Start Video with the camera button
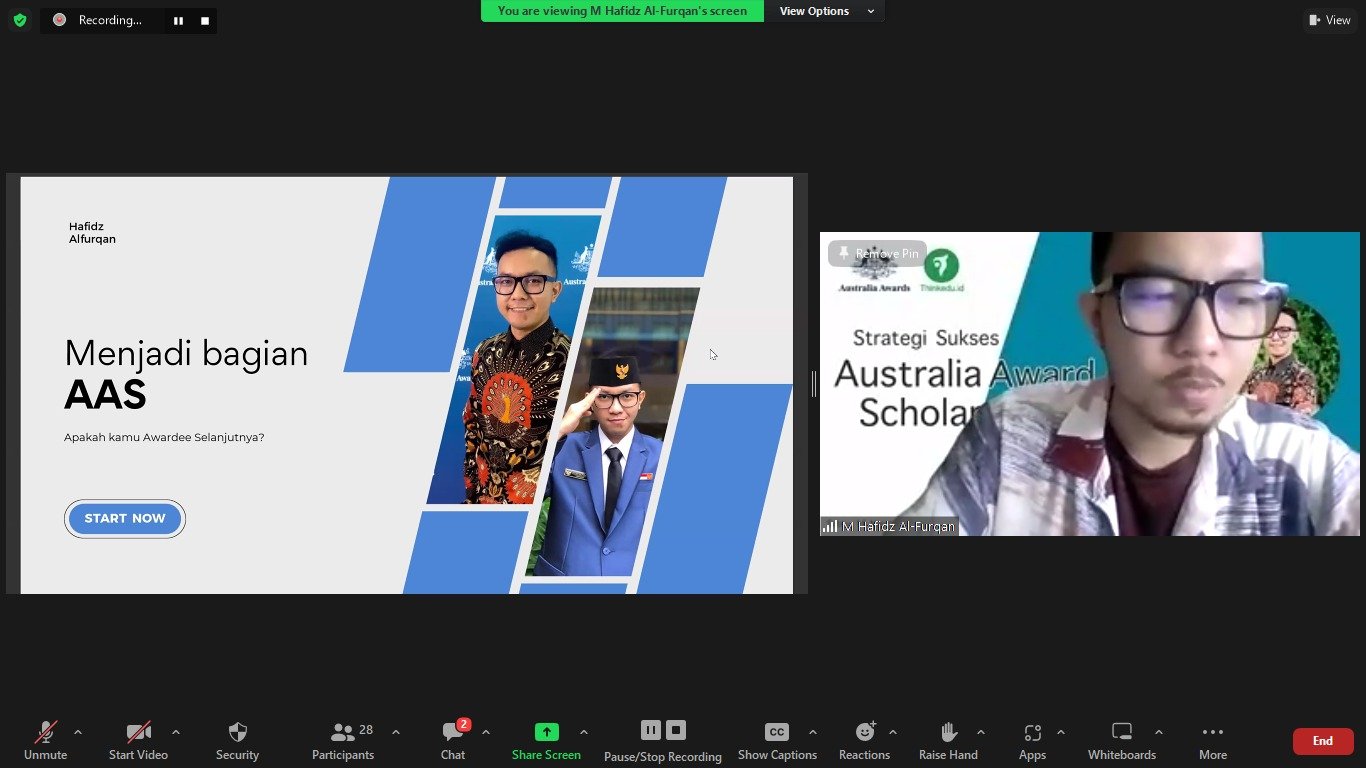Screen dimensions: 1366x768 click(138, 732)
